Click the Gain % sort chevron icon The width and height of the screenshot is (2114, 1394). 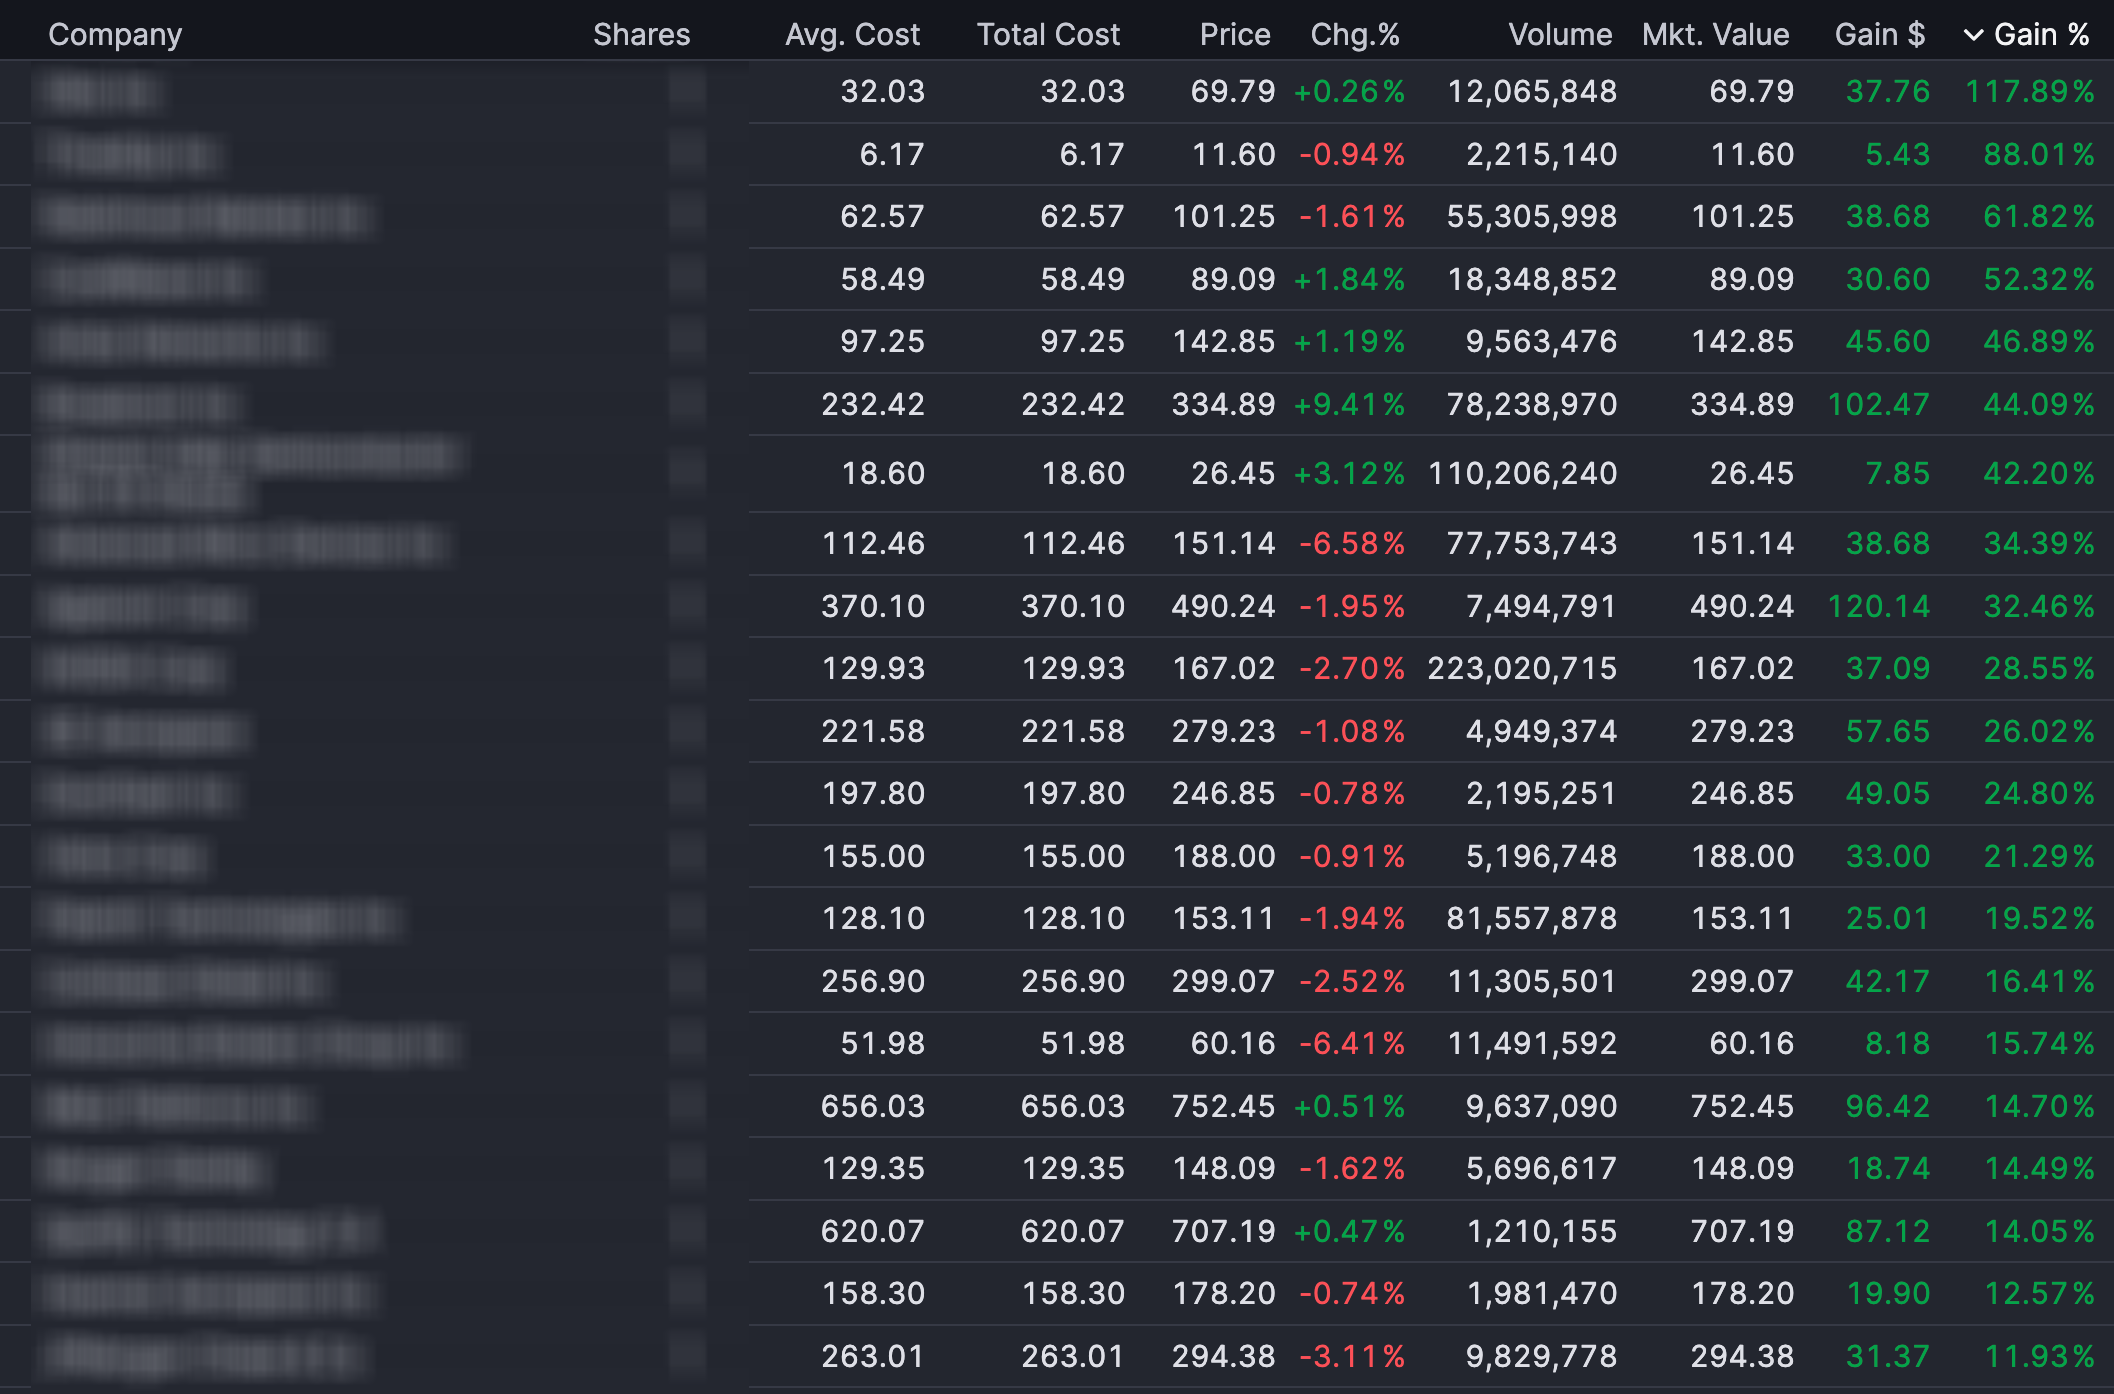(x=1972, y=35)
